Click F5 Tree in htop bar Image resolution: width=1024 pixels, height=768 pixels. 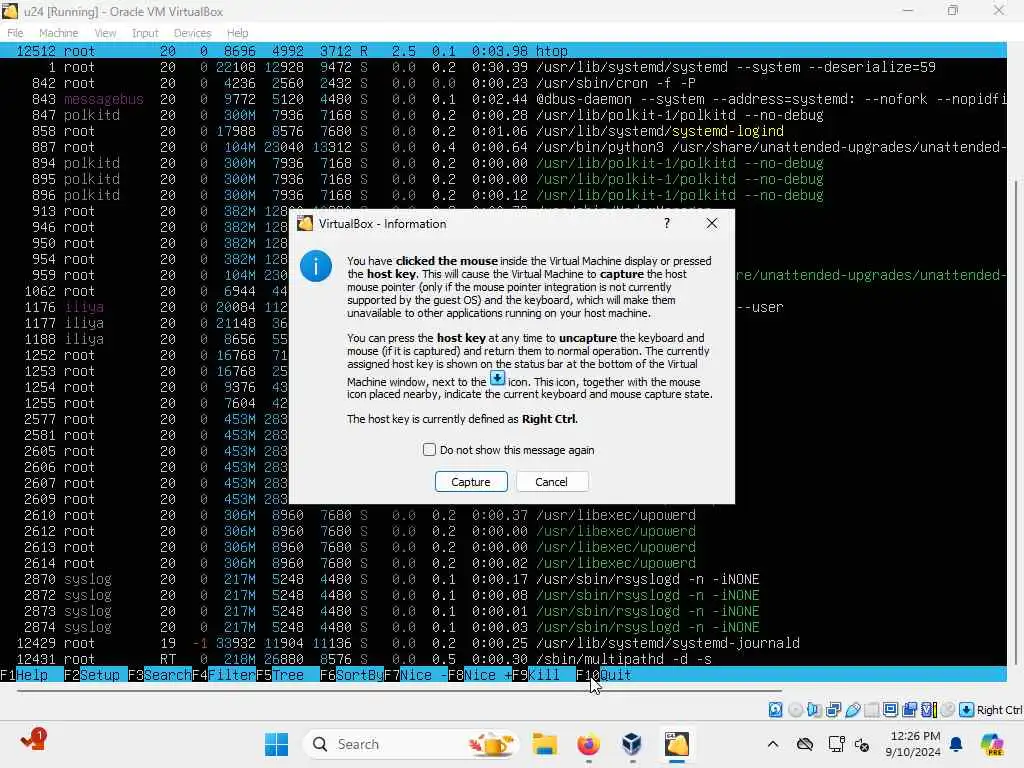coord(280,675)
